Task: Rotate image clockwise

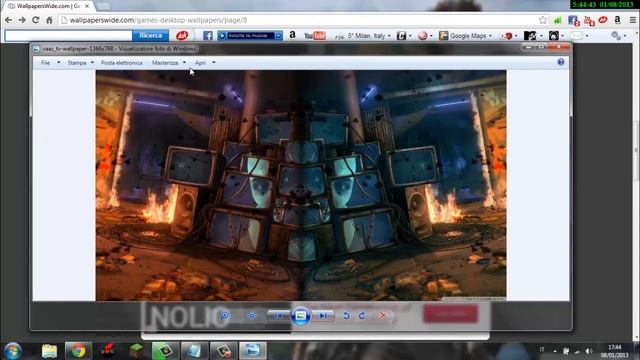Action: (362, 316)
